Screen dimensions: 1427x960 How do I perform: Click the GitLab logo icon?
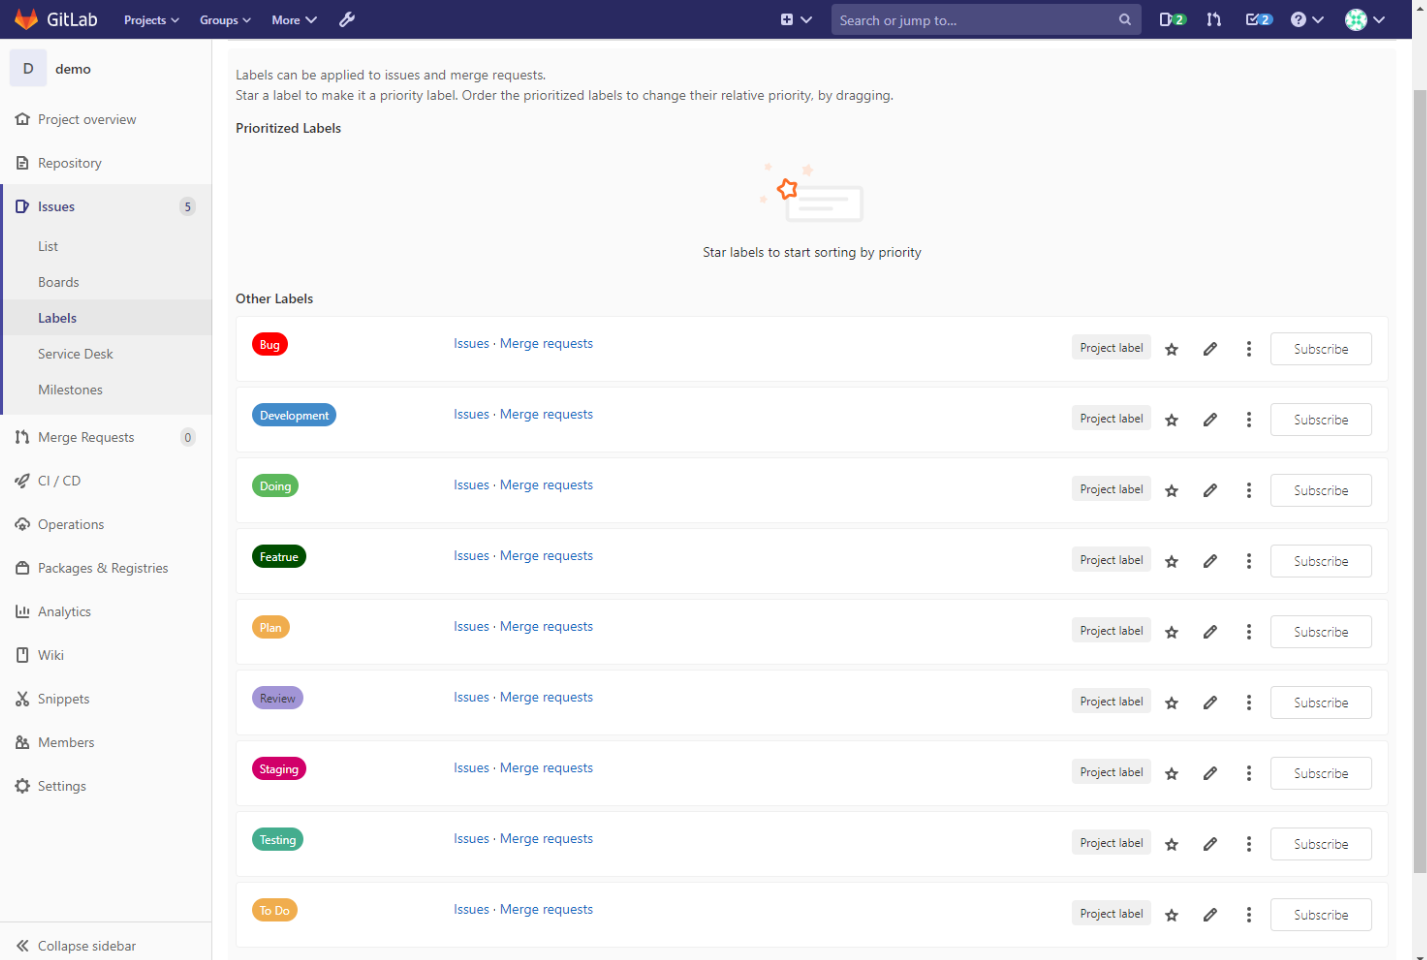(x=27, y=19)
